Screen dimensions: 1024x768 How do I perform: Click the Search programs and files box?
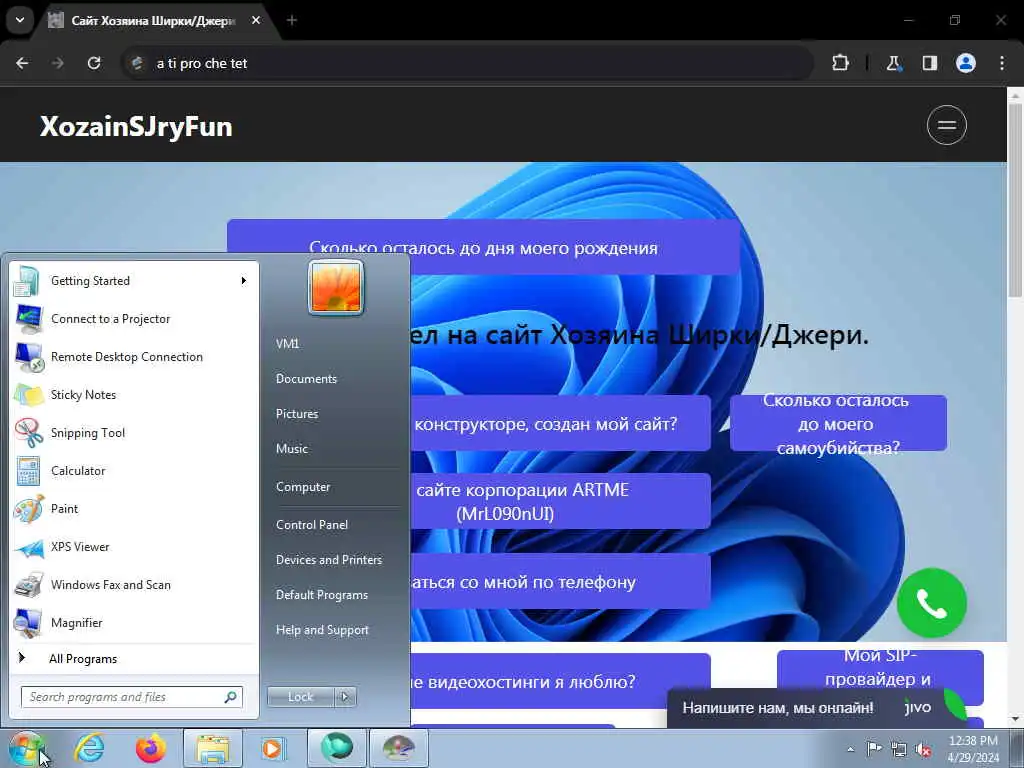pos(131,697)
